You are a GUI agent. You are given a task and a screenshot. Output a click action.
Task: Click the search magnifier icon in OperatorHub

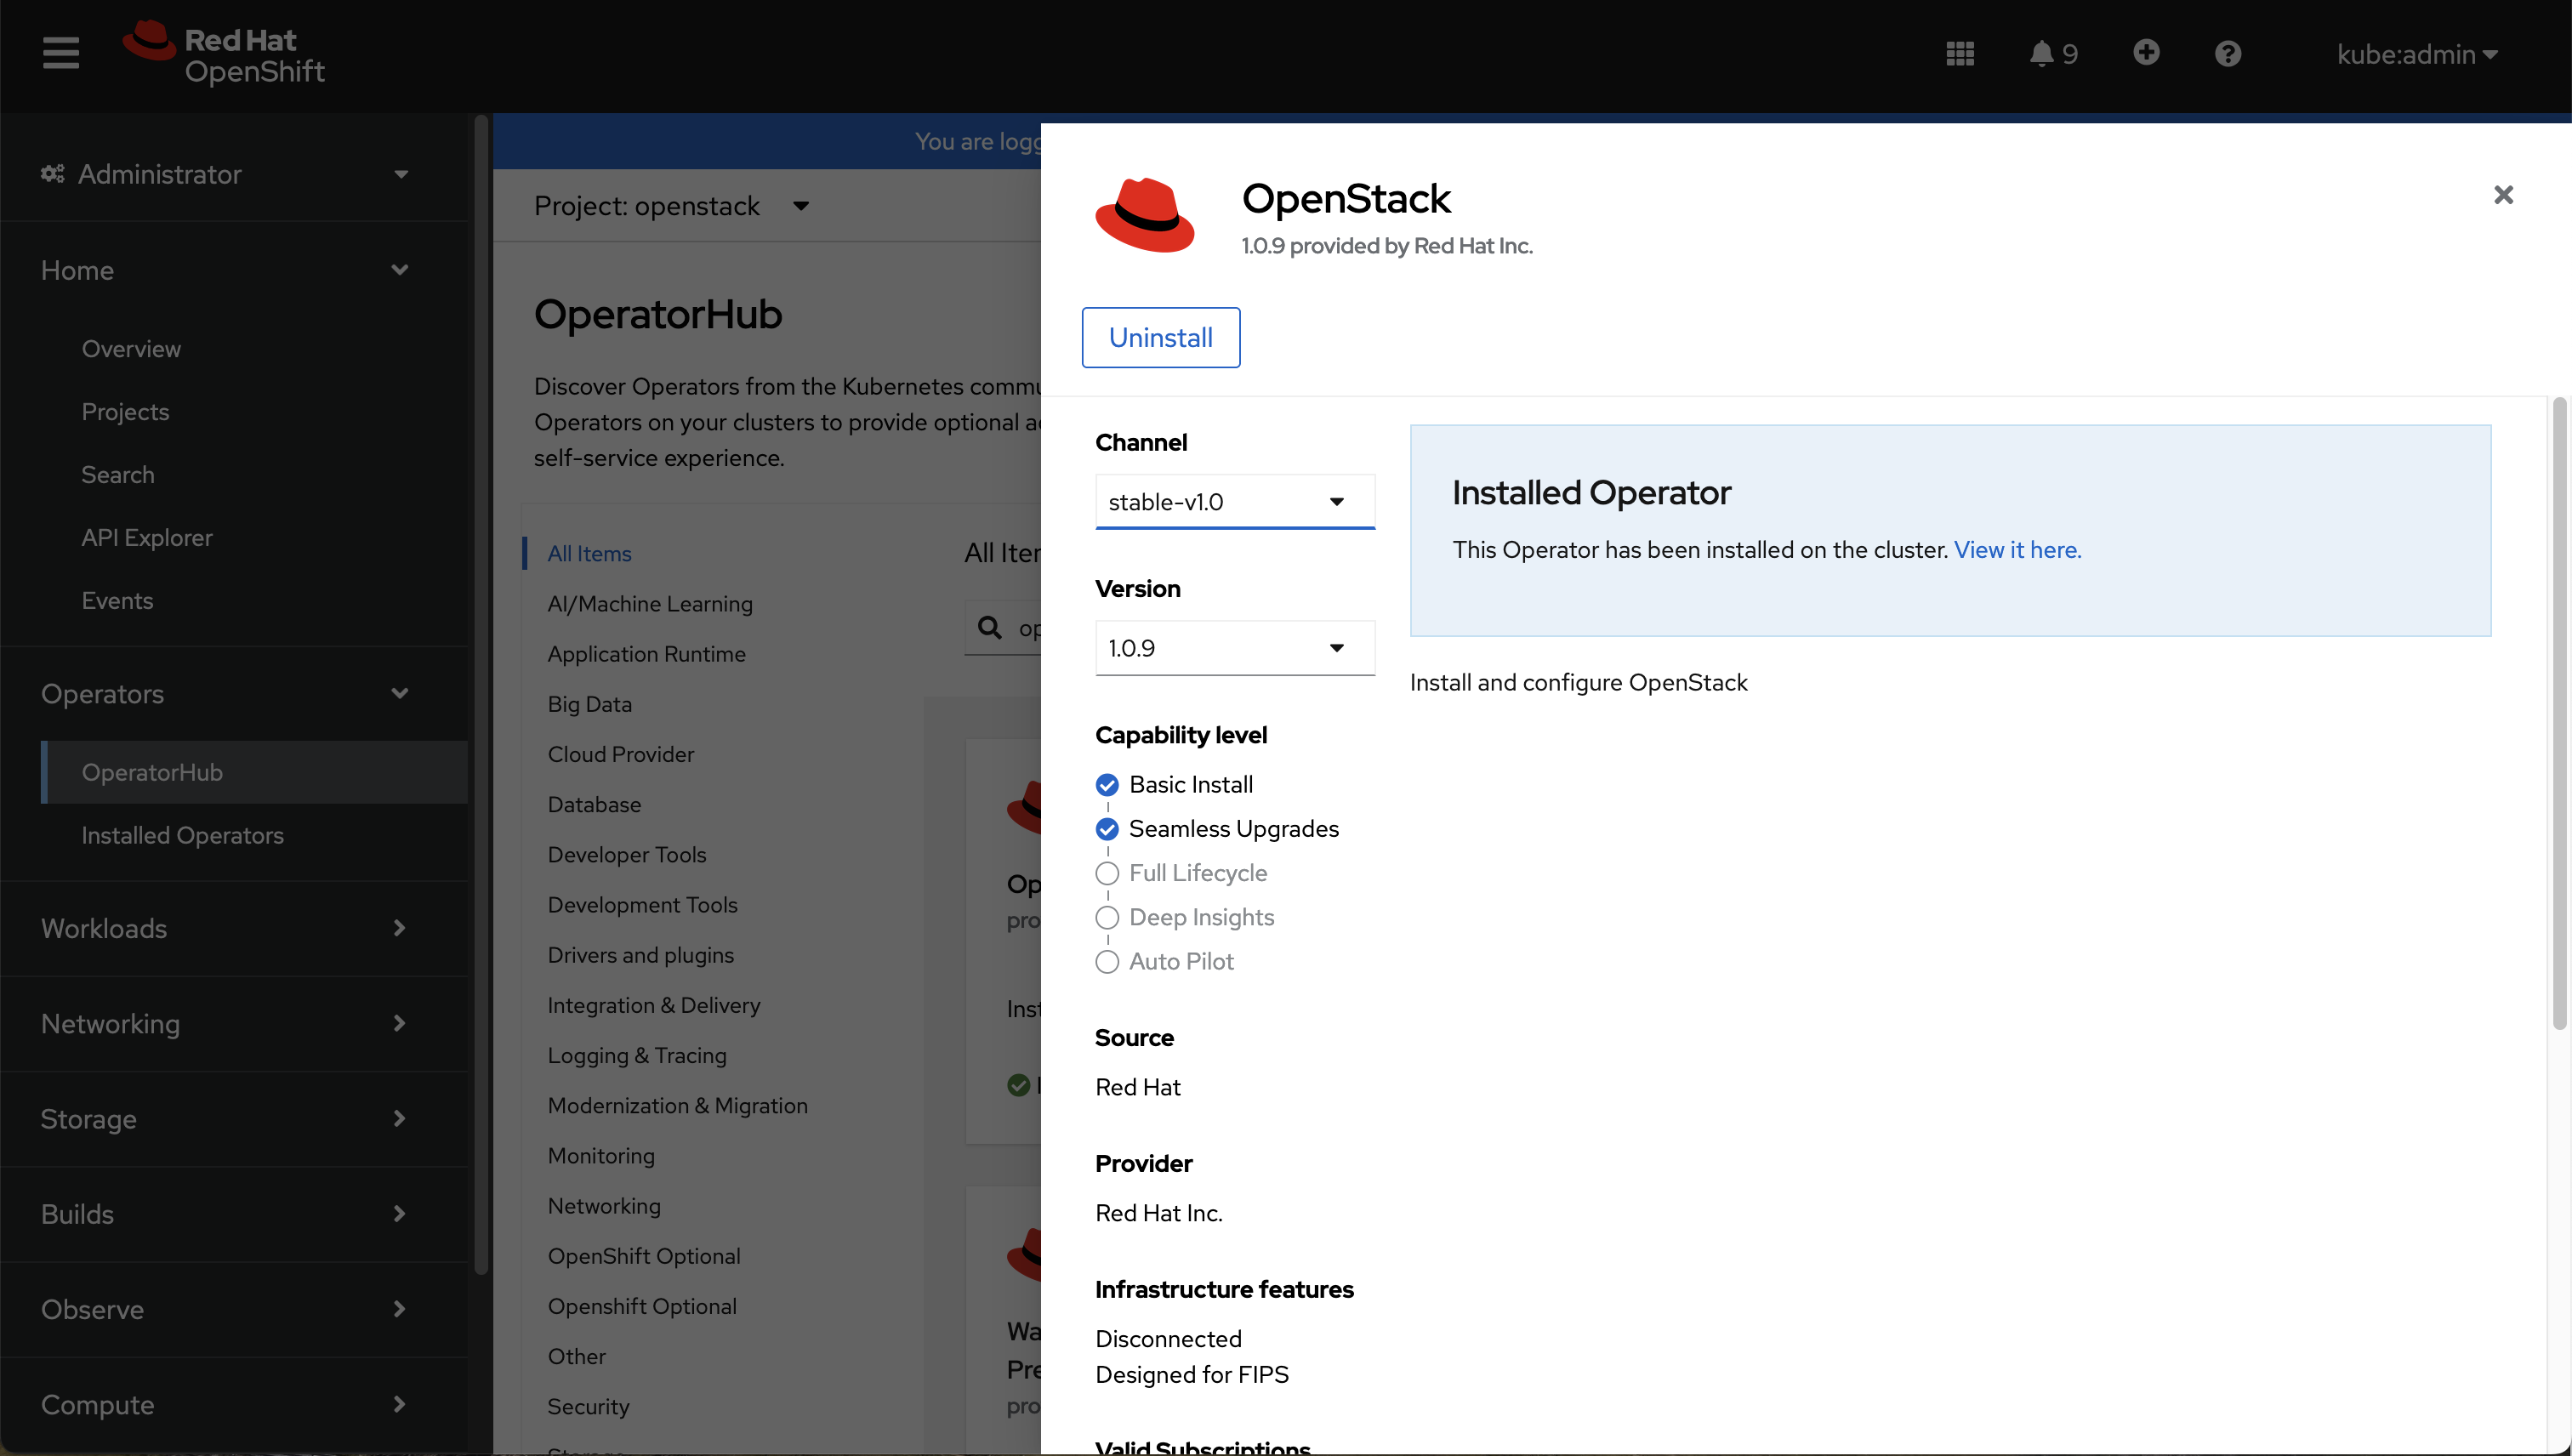coord(990,627)
